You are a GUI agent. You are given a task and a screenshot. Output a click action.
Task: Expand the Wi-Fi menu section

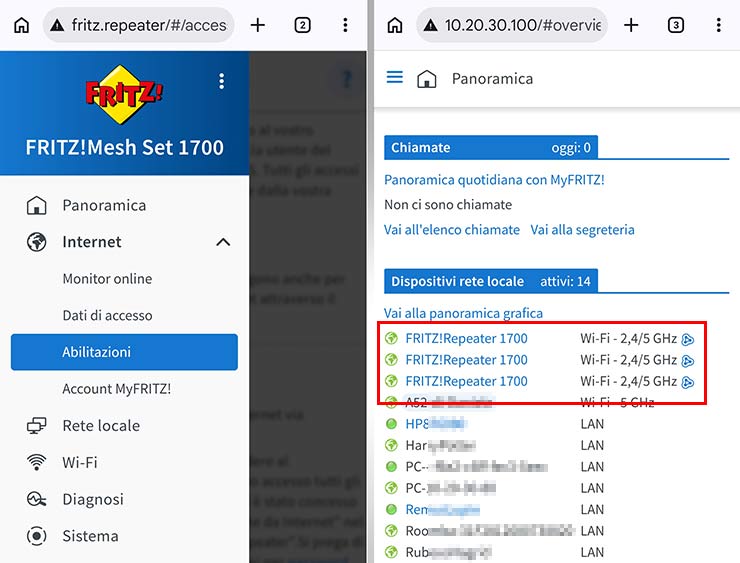pyautogui.click(x=78, y=463)
